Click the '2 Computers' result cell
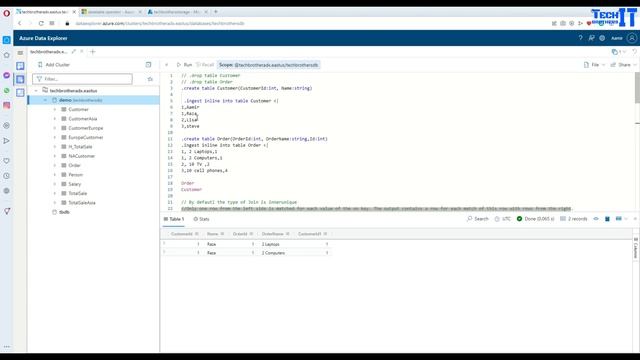The image size is (640, 360). pos(273,253)
